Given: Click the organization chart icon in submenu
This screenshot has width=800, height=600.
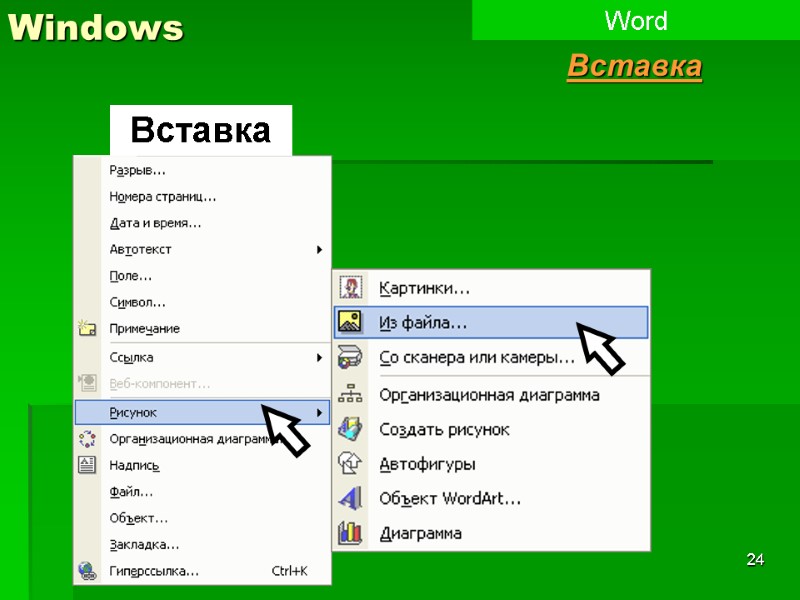Looking at the screenshot, I should tap(350, 394).
